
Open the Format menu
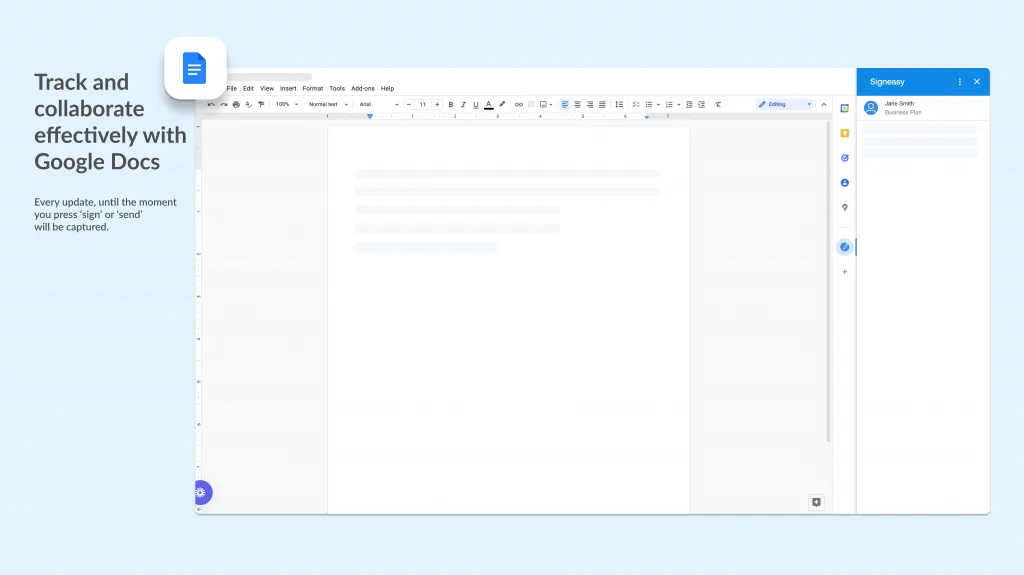(x=313, y=88)
